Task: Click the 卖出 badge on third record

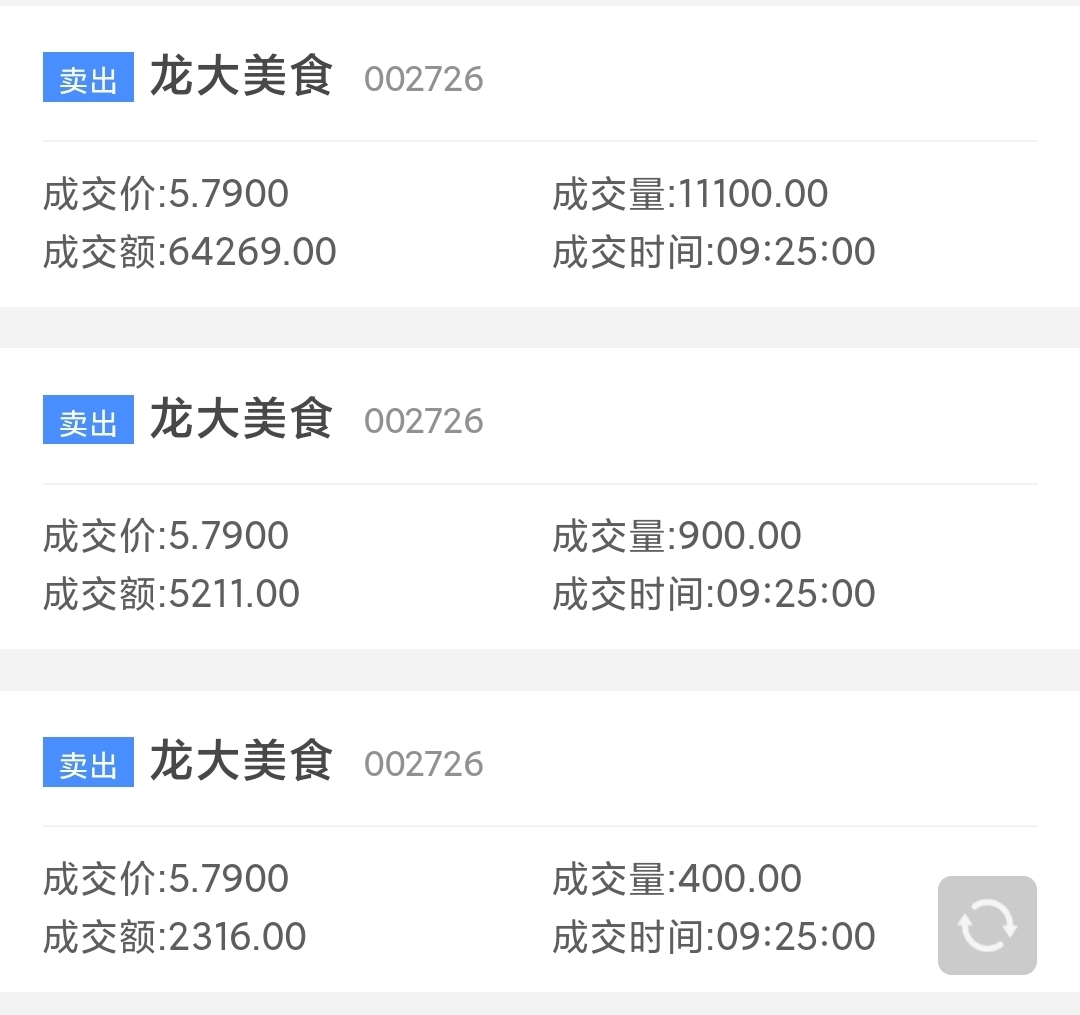Action: coord(88,762)
